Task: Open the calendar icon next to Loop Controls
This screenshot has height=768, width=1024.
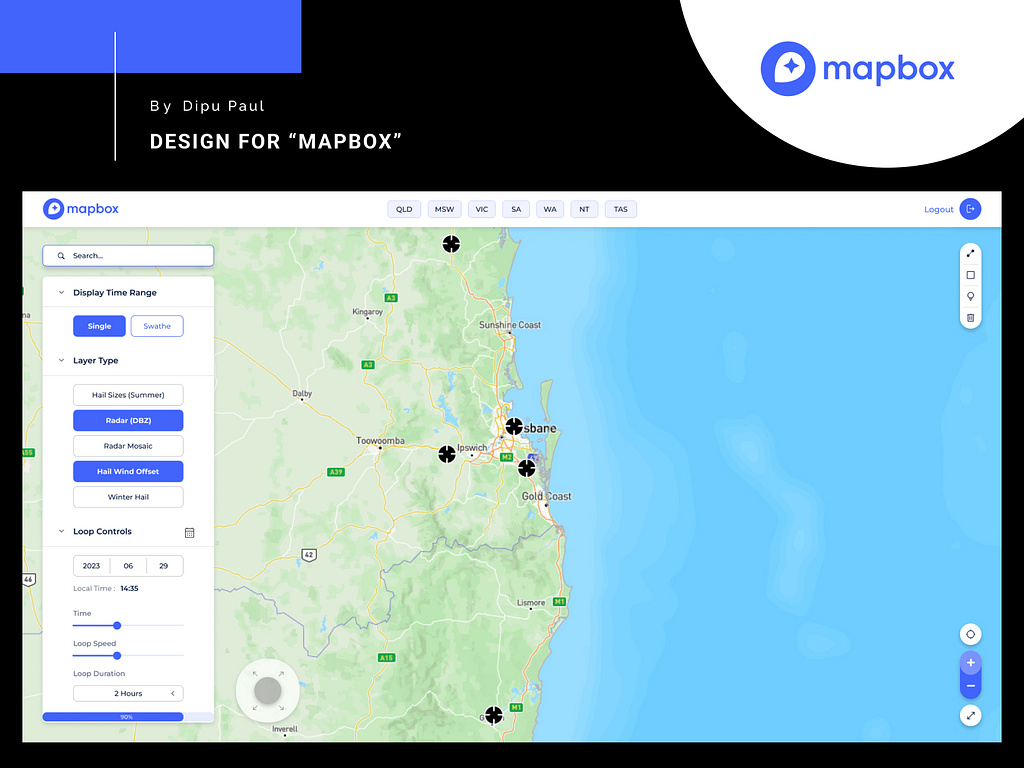Action: coord(189,532)
